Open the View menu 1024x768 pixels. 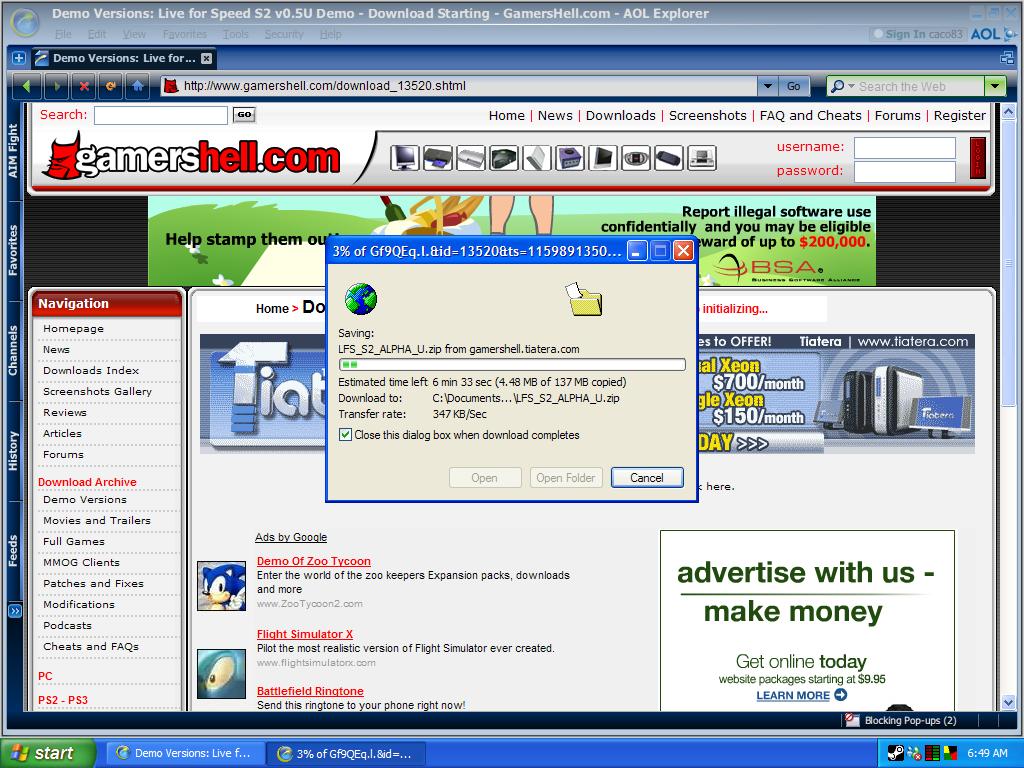134,34
